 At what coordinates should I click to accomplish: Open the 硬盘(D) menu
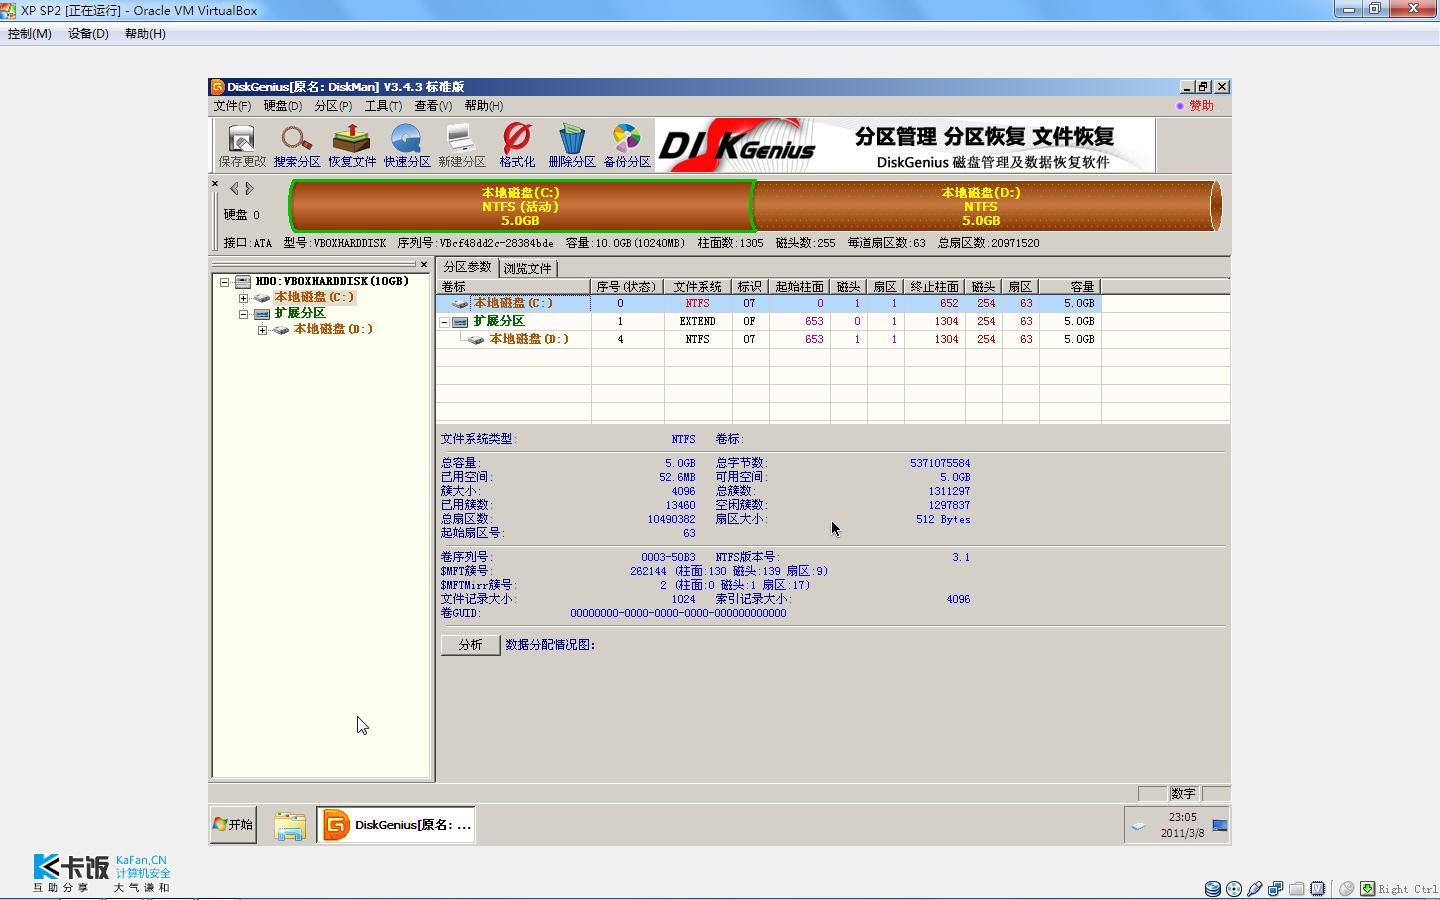tap(283, 105)
